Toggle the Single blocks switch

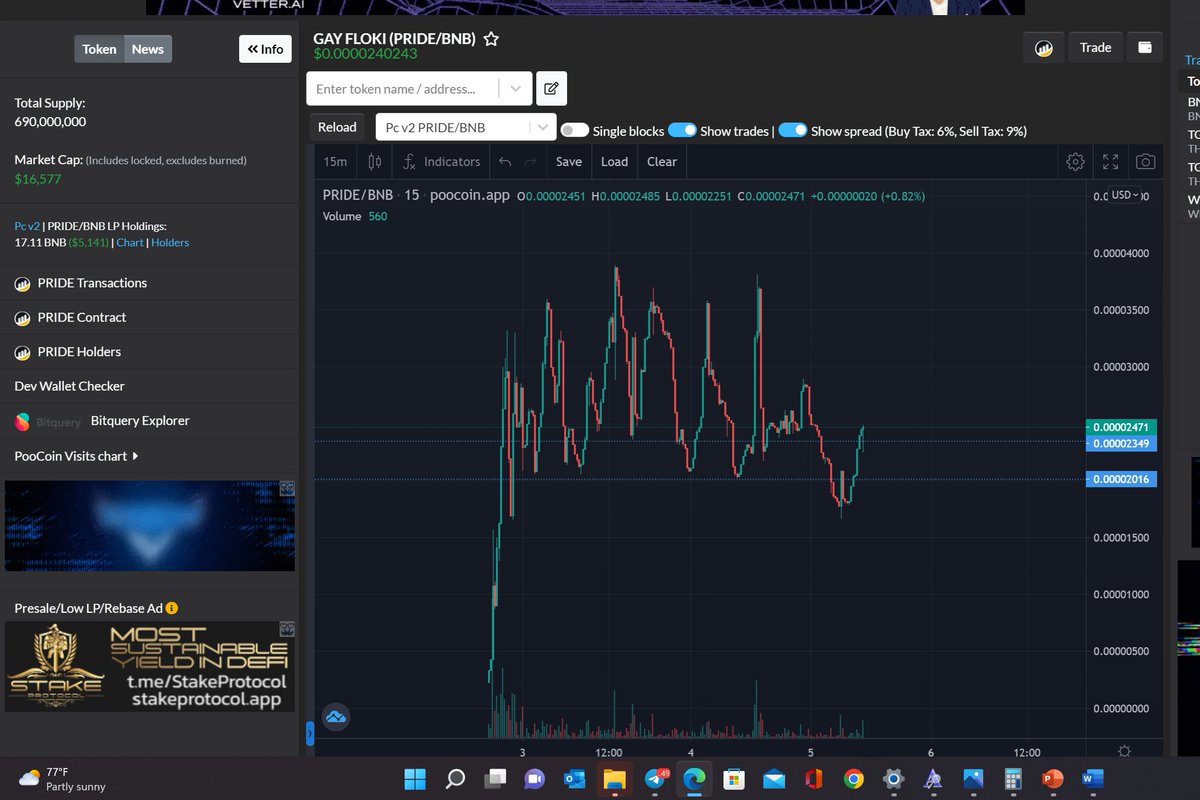pyautogui.click(x=574, y=130)
